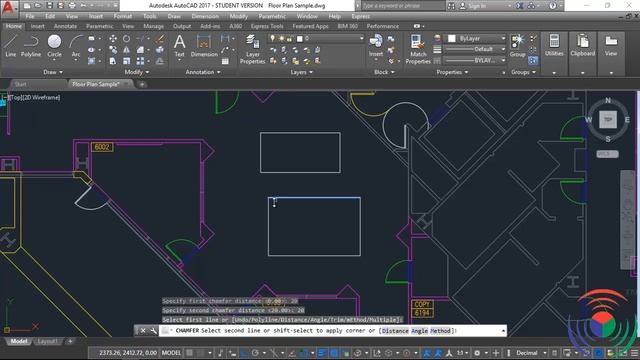Image resolution: width=640 pixels, height=360 pixels.
Task: Choose the Angle command option
Action: point(419,331)
